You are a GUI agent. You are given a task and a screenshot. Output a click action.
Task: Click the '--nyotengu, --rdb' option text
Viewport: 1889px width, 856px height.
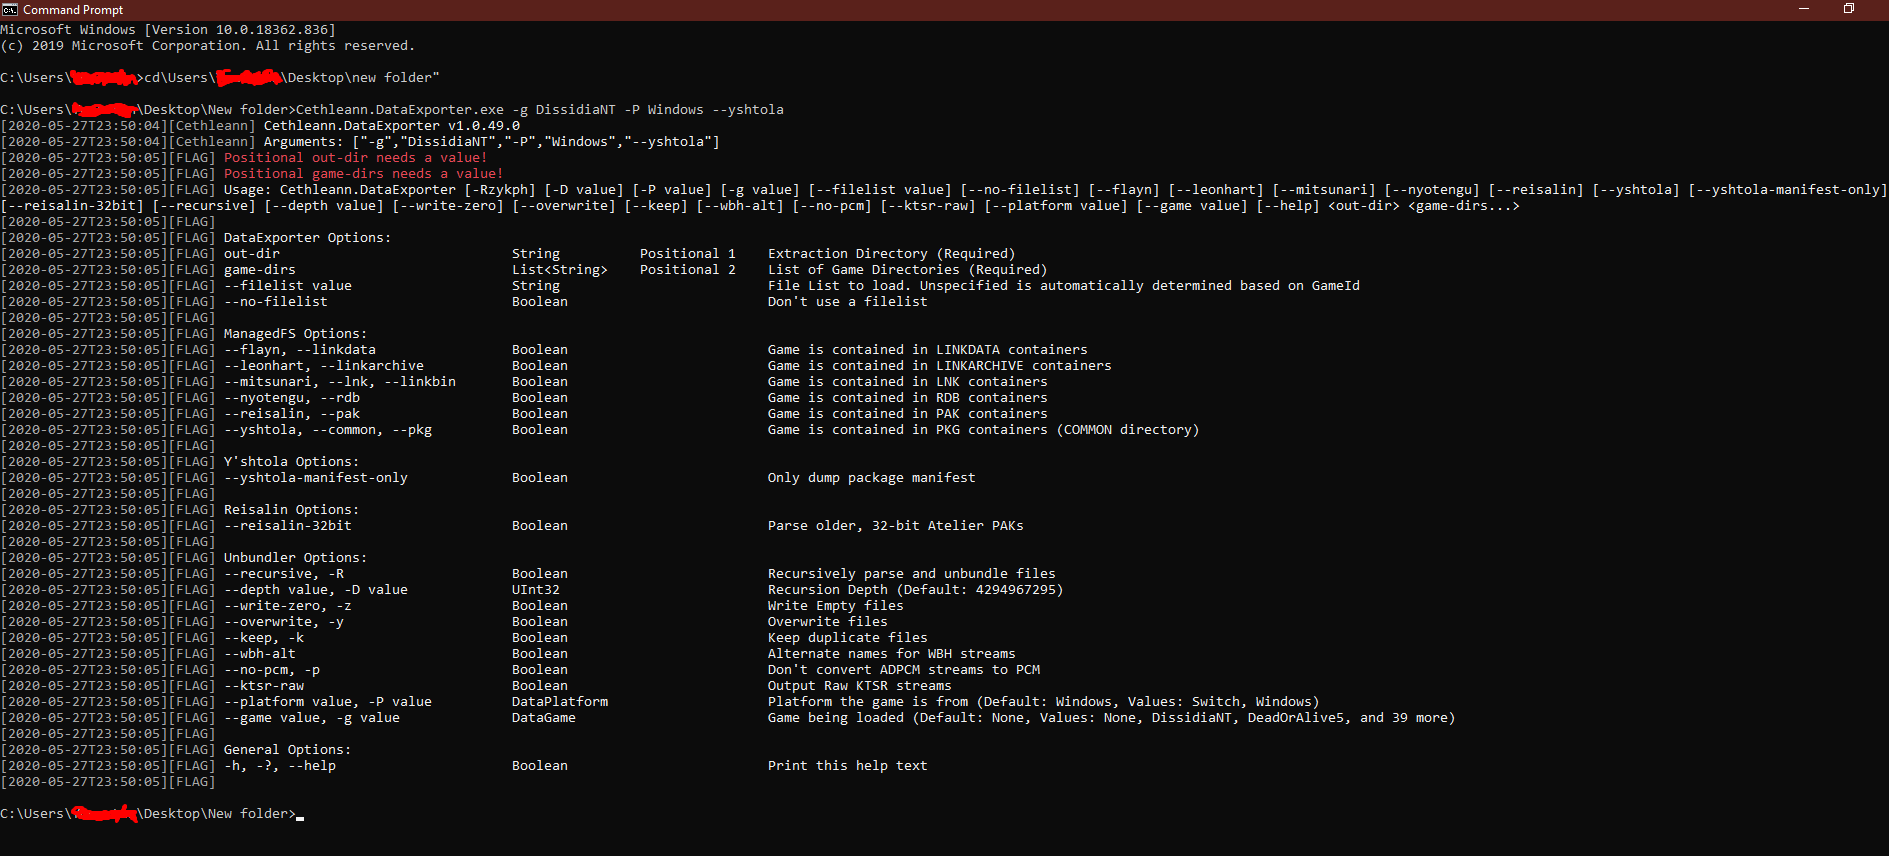point(292,398)
